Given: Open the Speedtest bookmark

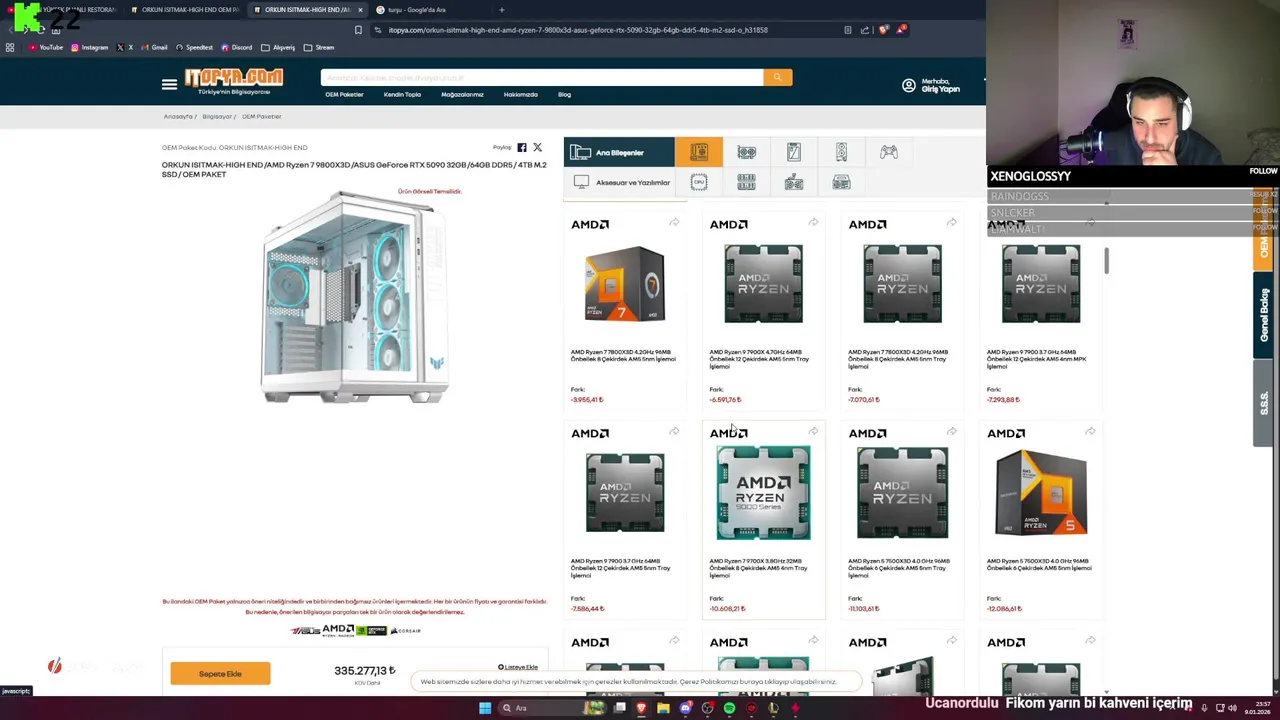Looking at the screenshot, I should [x=195, y=47].
